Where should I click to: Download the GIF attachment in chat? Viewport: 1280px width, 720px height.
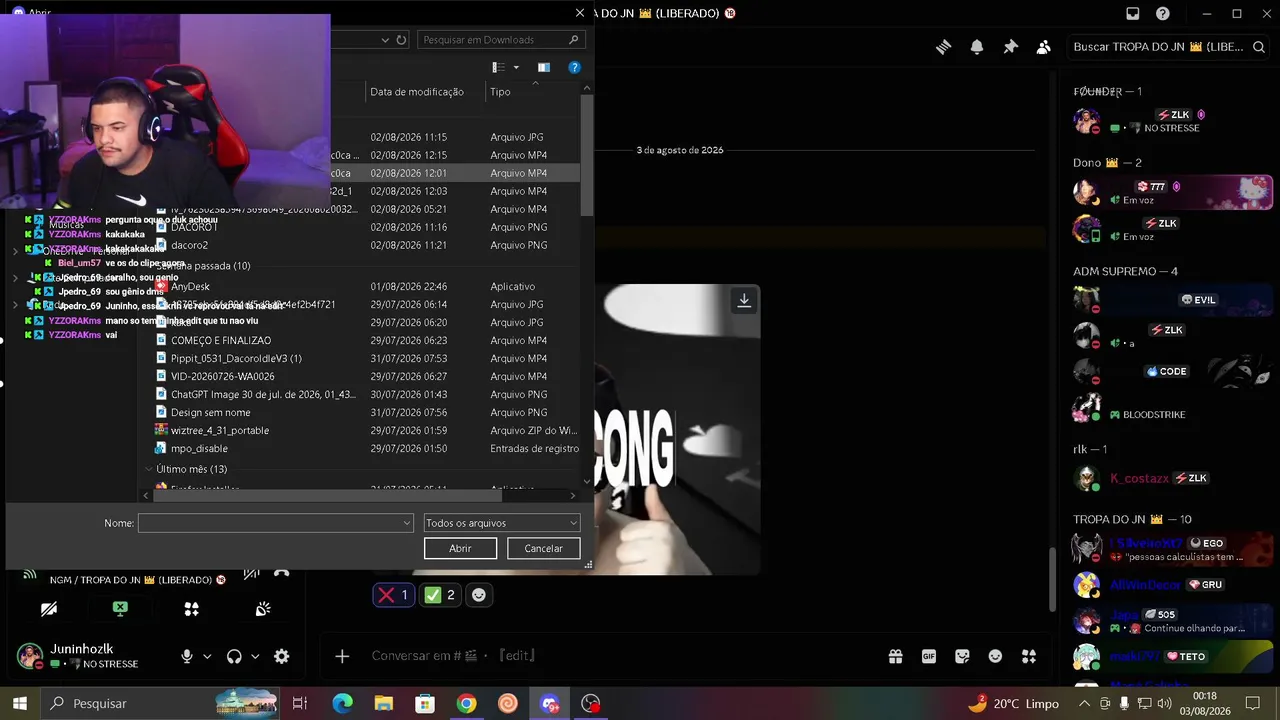(x=744, y=300)
